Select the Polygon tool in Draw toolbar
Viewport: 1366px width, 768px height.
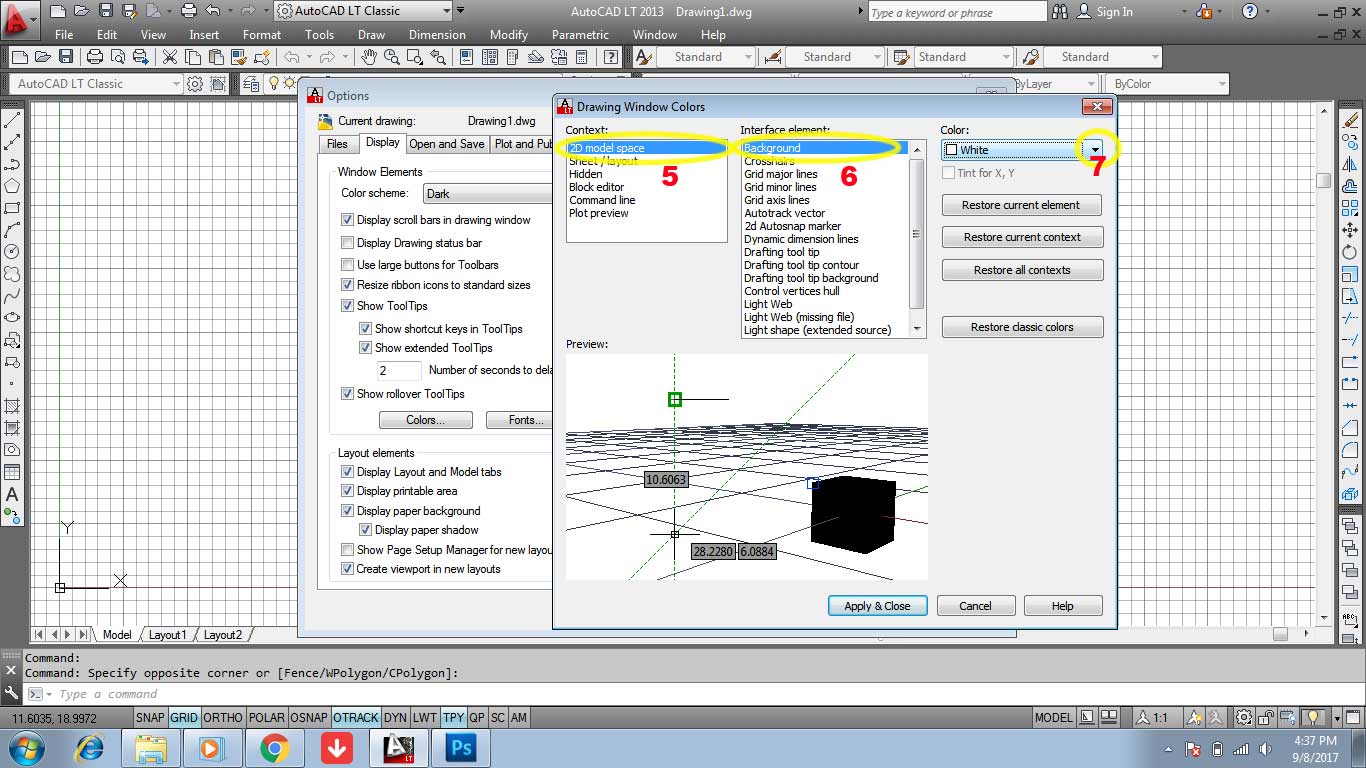coord(12,186)
